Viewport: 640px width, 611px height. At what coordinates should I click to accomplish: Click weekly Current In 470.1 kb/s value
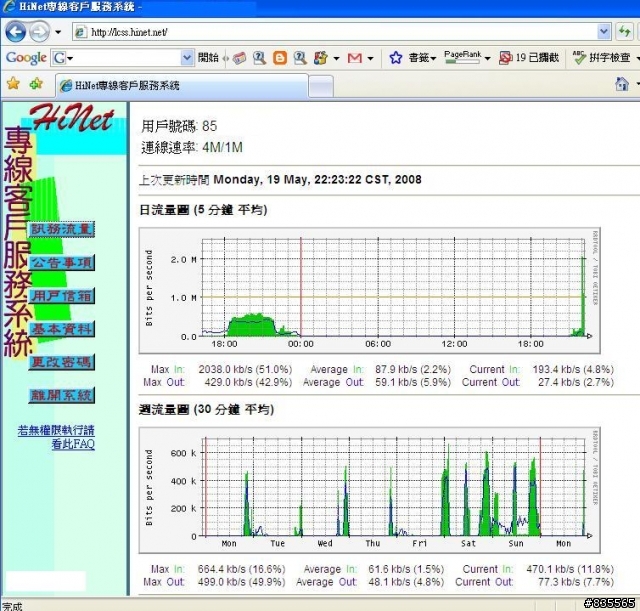tap(570, 569)
